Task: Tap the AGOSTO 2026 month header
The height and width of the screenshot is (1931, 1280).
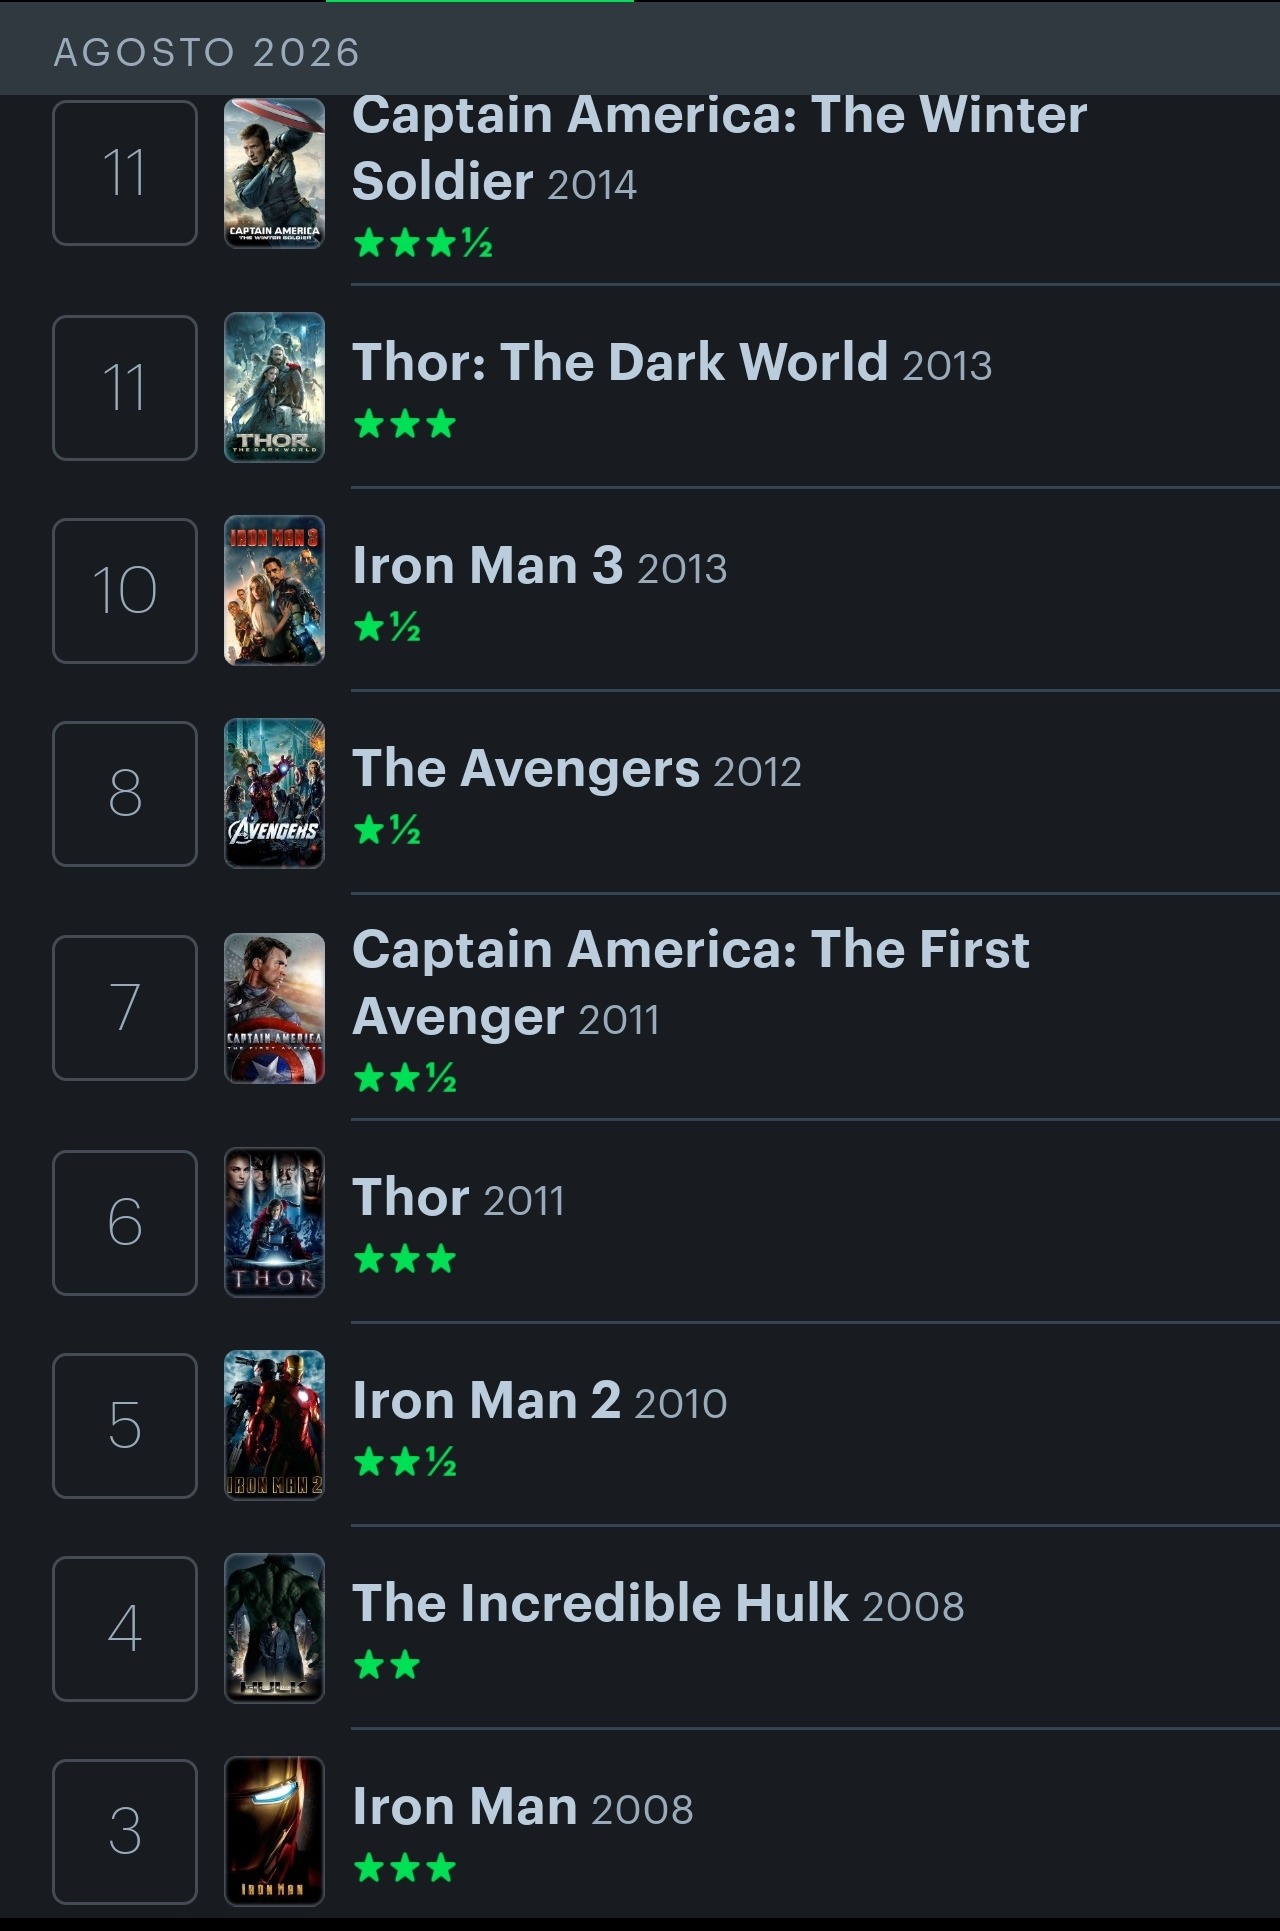Action: coord(207,52)
